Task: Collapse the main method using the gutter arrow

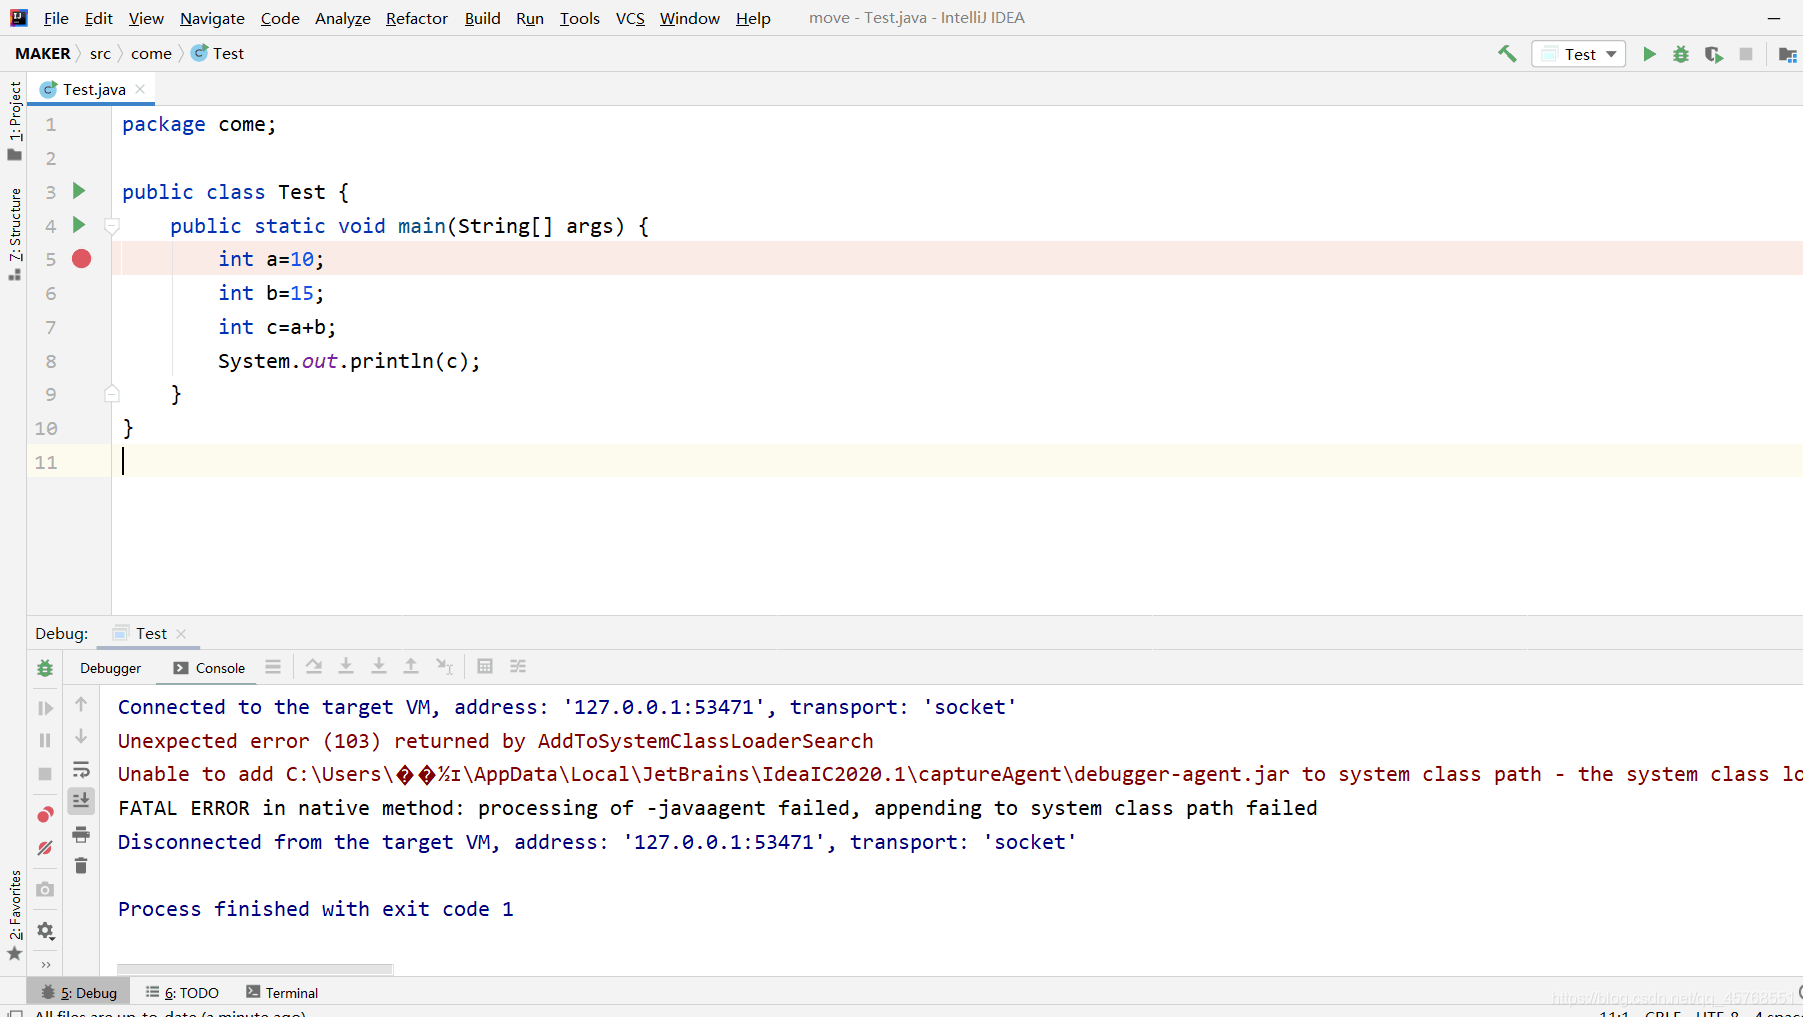Action: (x=111, y=225)
